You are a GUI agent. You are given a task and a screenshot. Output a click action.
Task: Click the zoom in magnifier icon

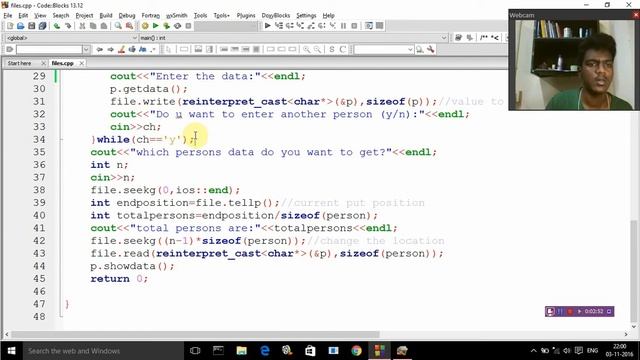(x=307, y=49)
